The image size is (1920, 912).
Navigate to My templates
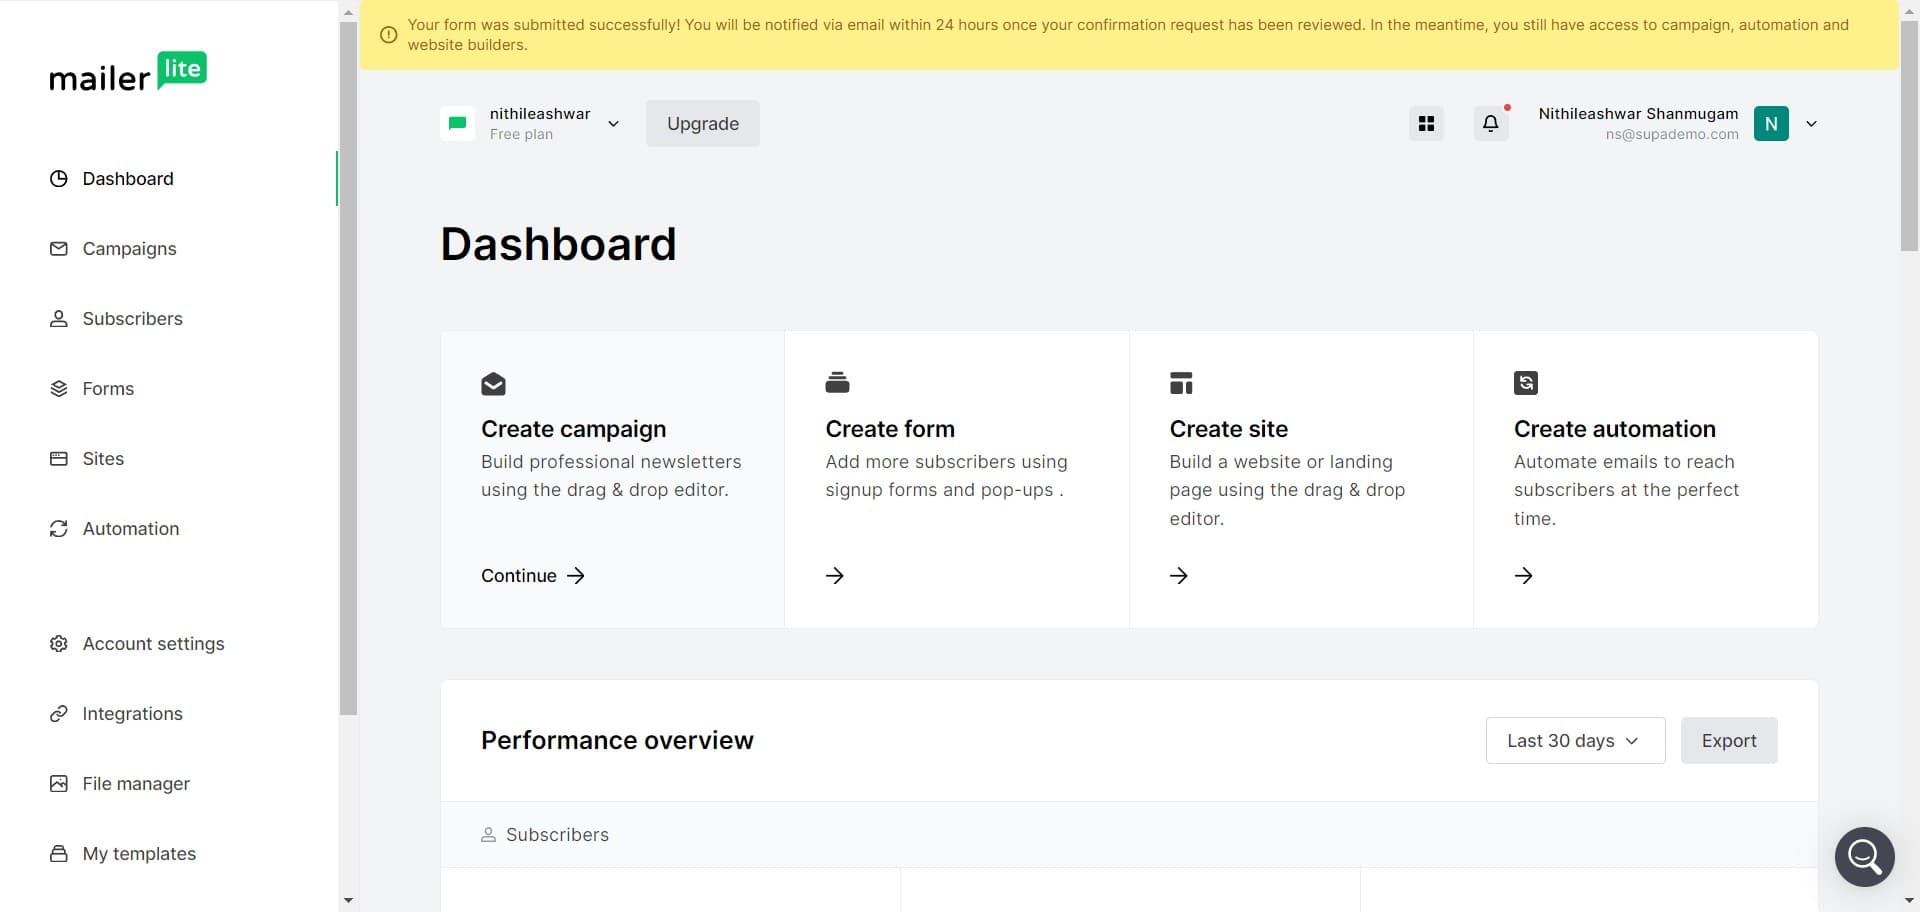[139, 853]
